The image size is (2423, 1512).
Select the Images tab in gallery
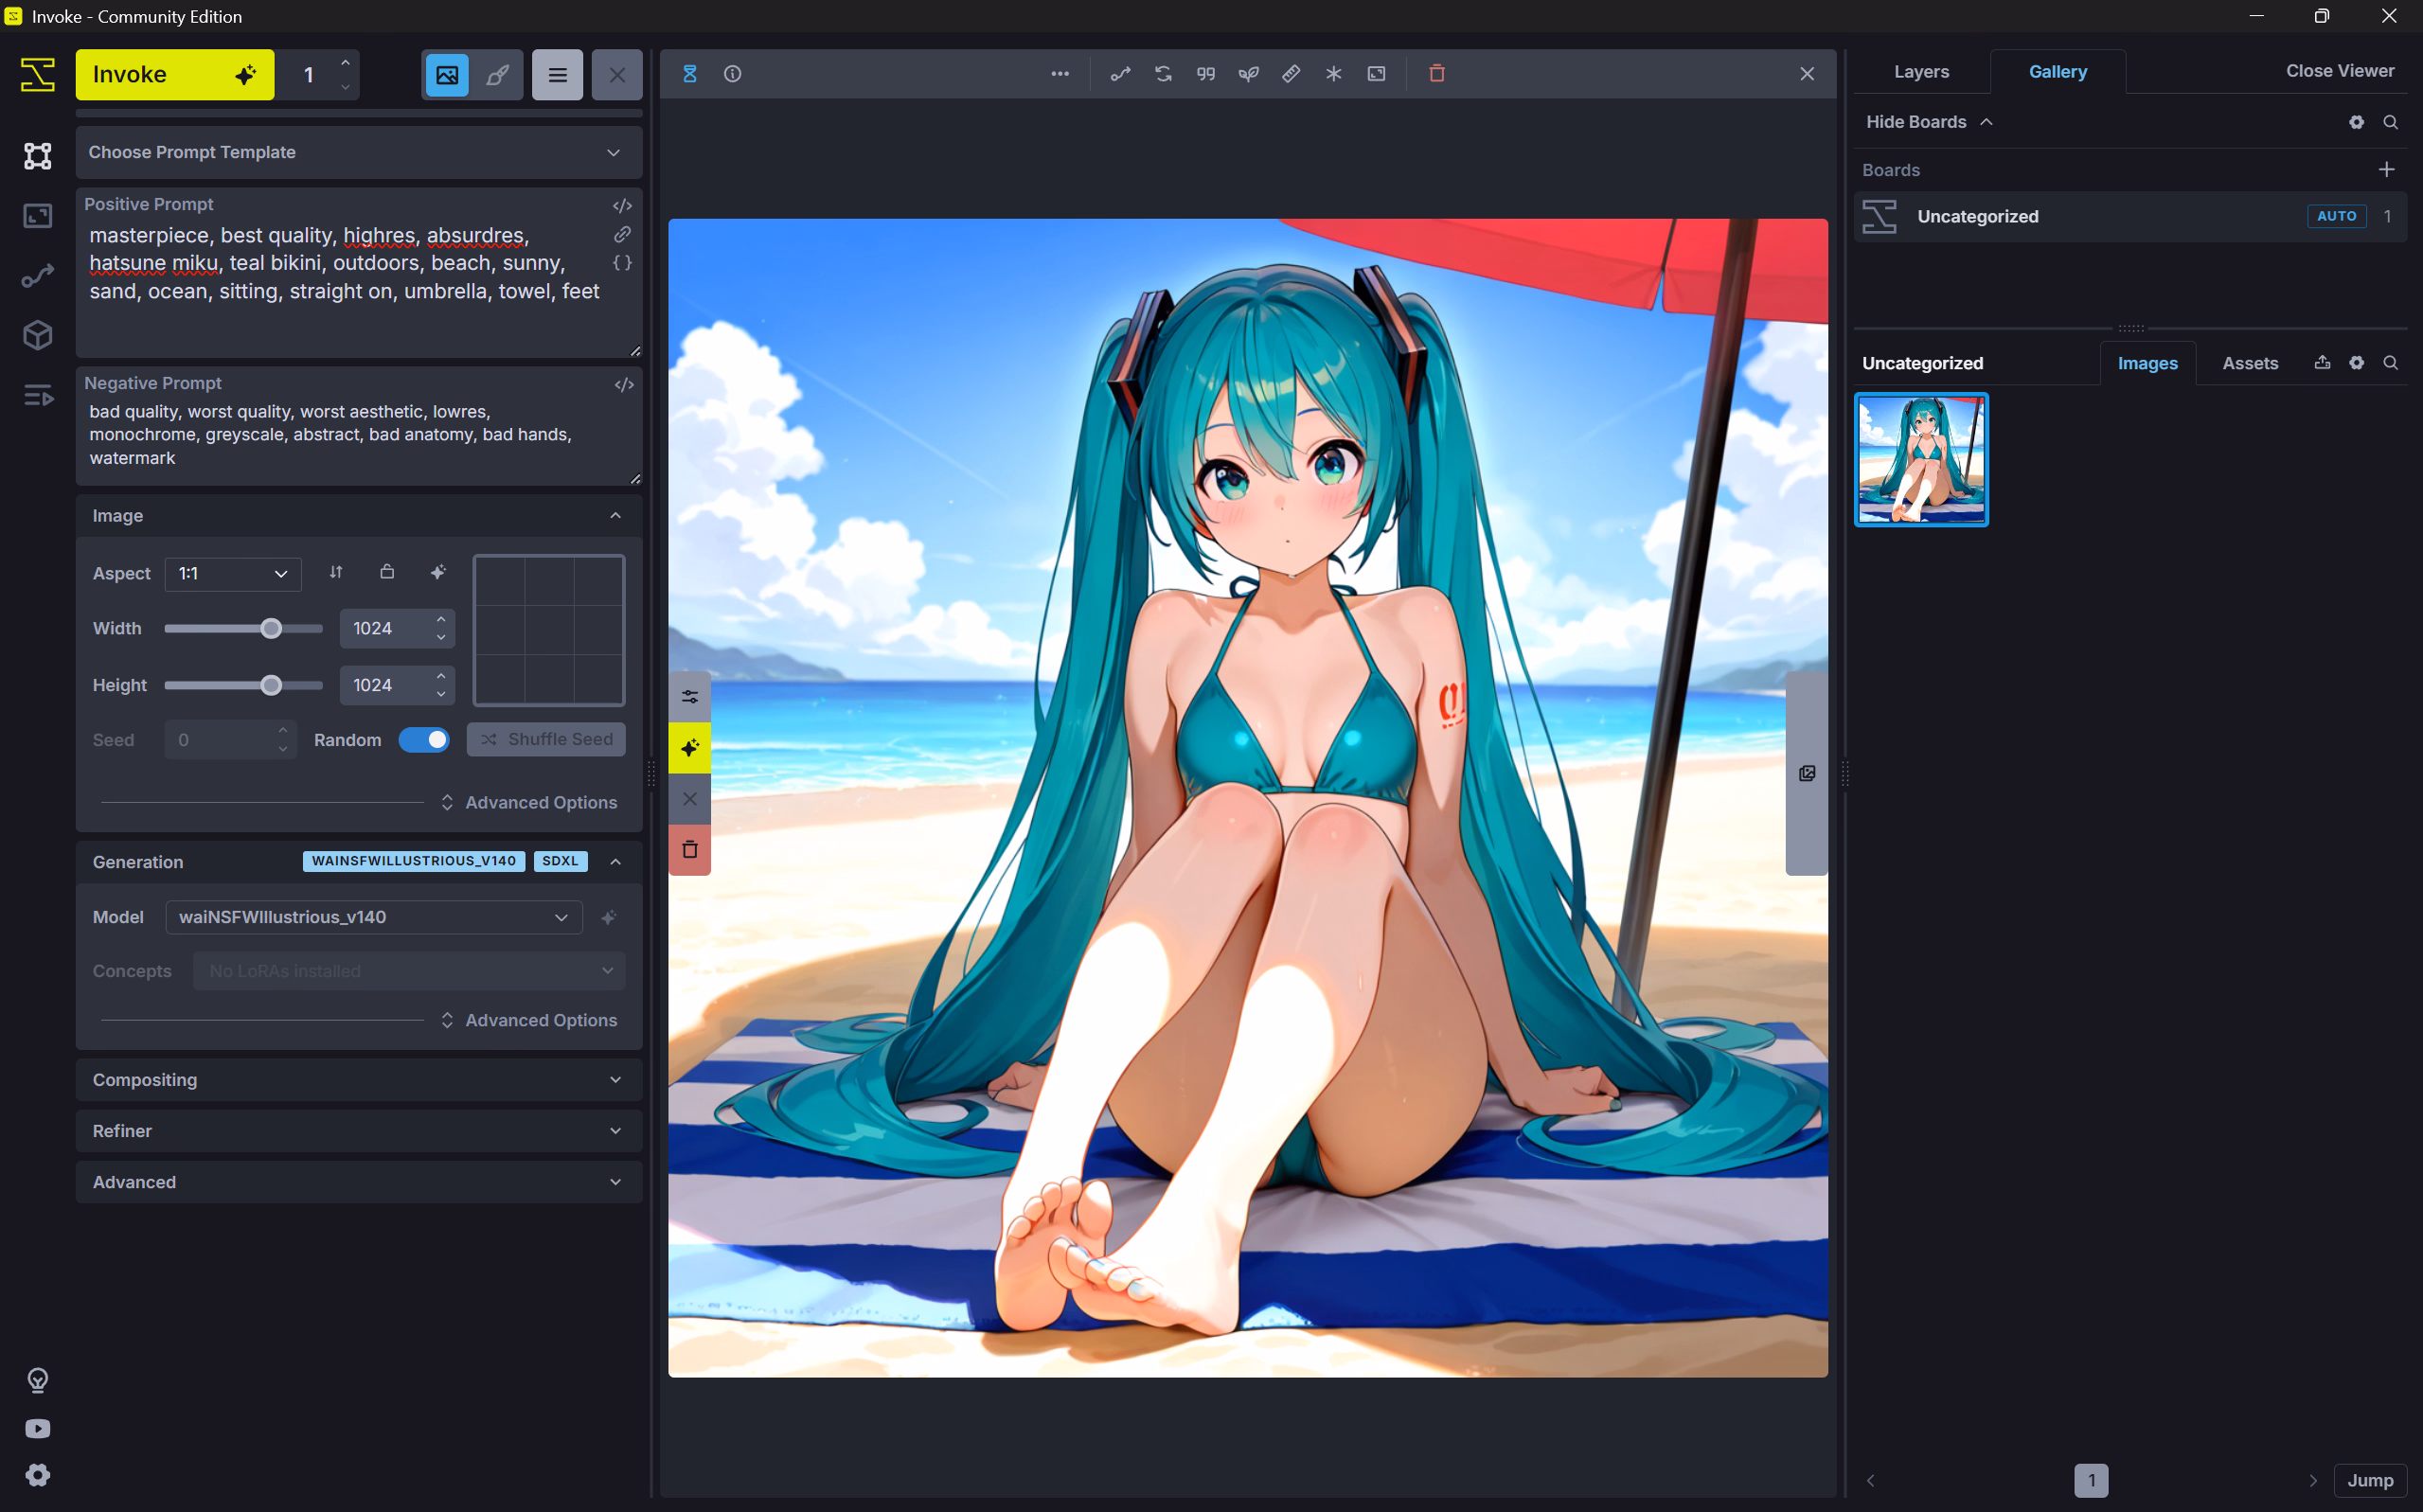pos(2147,364)
